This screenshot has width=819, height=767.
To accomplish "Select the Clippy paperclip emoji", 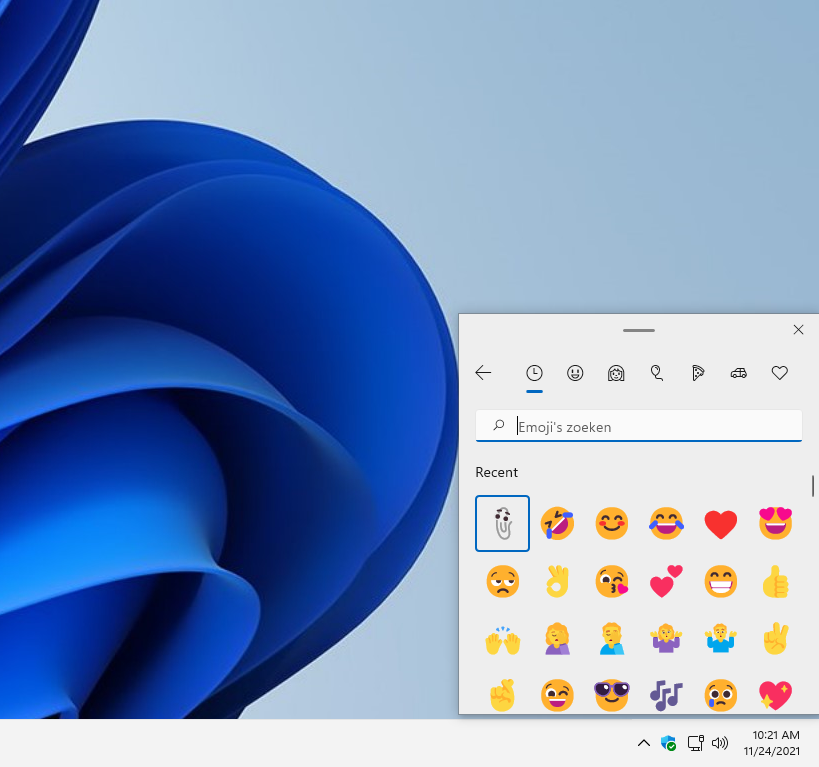I will 502,523.
